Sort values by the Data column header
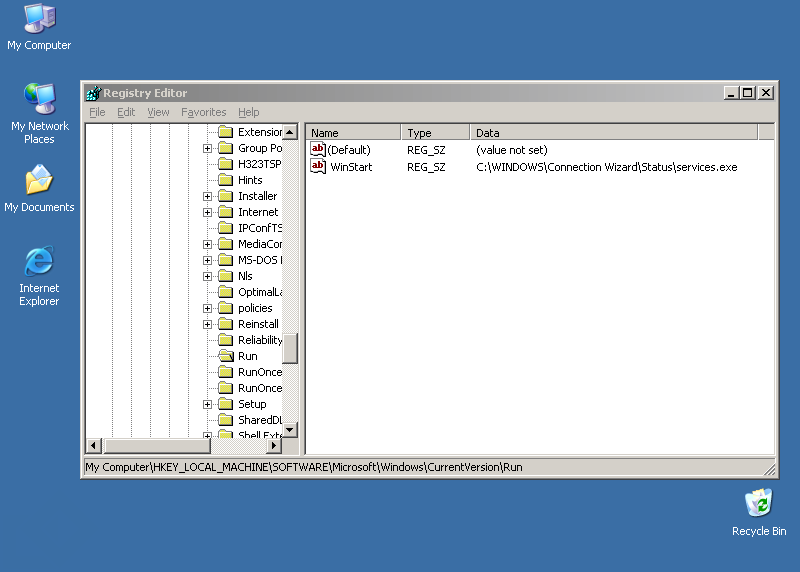The height and width of the screenshot is (572, 800). click(x=614, y=133)
